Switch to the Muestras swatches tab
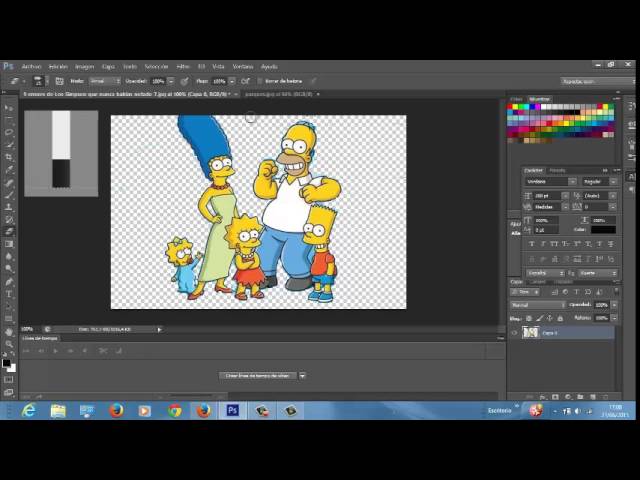 coord(539,99)
